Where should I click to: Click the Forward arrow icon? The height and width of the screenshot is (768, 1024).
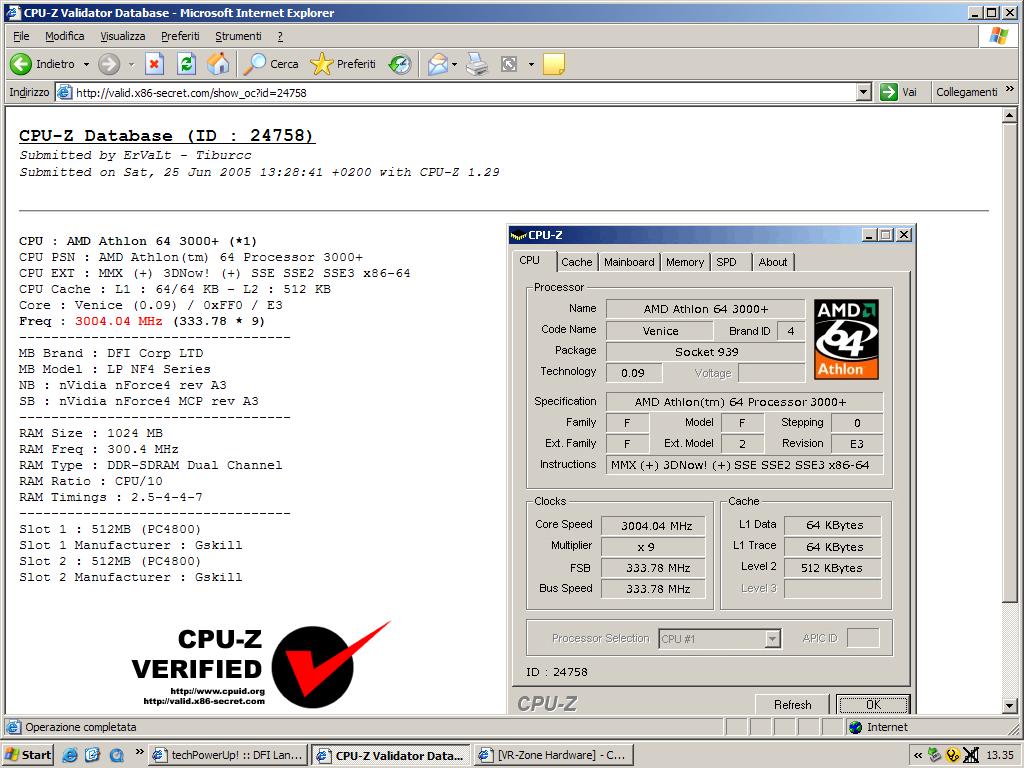tap(109, 64)
